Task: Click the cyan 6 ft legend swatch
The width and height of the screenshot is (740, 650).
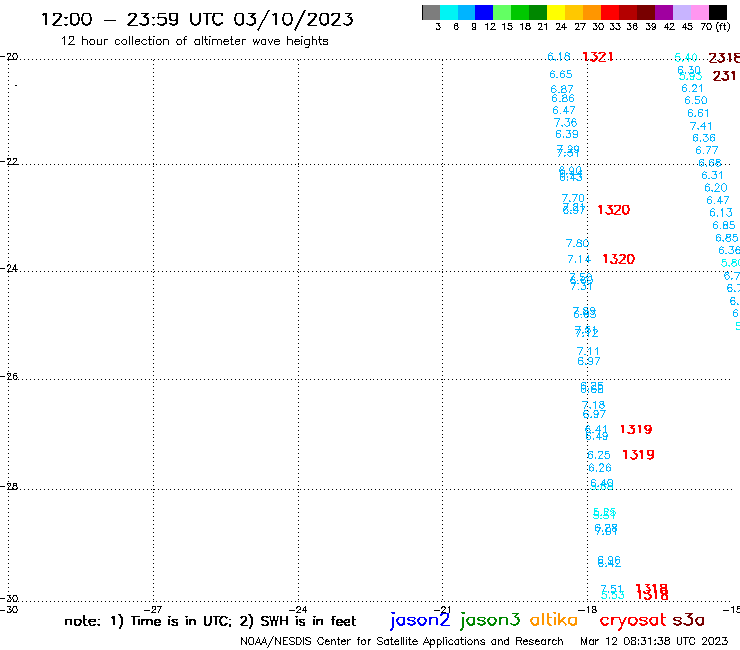Action: click(x=449, y=13)
